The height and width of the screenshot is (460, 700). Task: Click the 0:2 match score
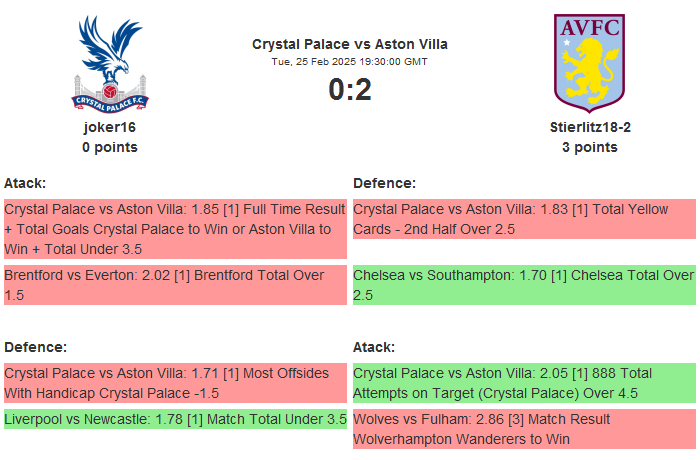pyautogui.click(x=350, y=90)
